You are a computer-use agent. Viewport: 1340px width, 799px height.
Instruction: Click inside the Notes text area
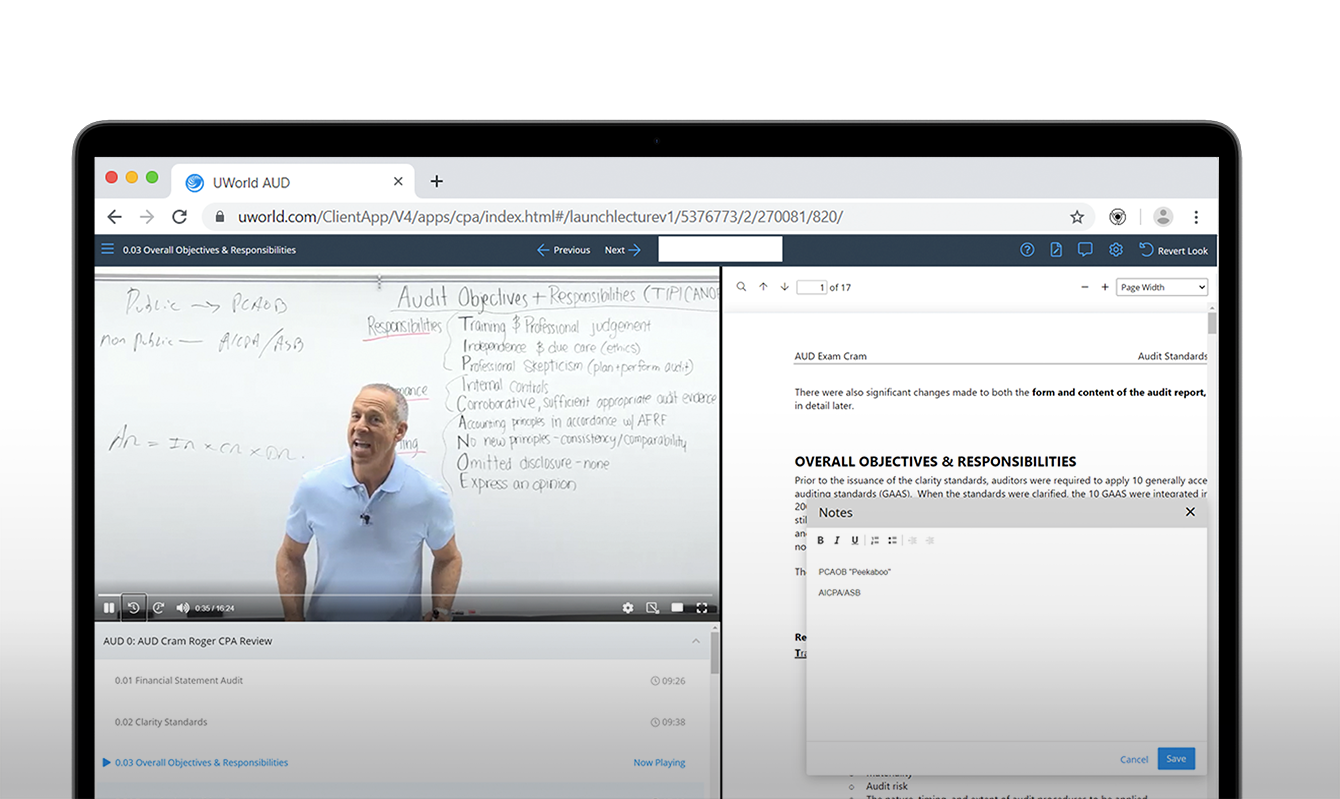[x=1006, y=647]
